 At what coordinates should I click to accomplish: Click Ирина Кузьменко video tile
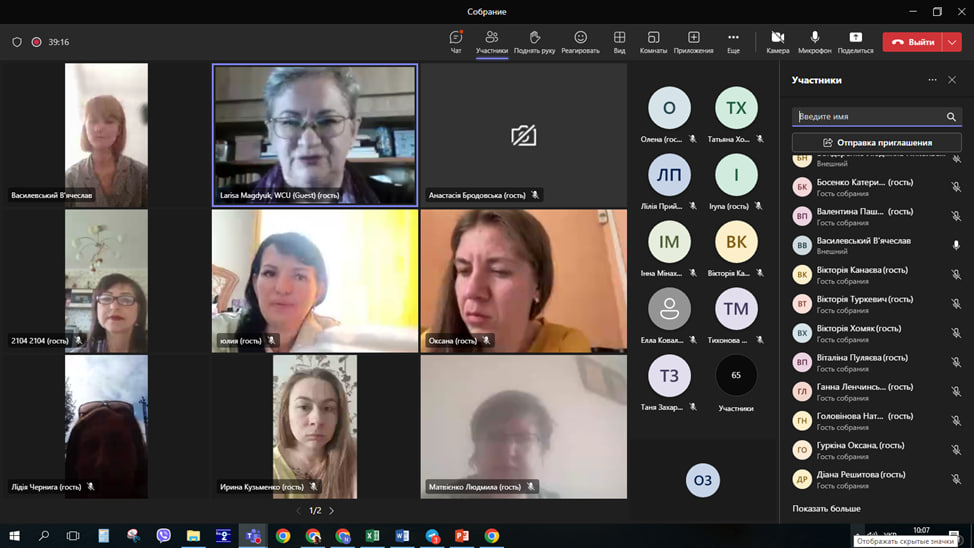click(x=315, y=427)
